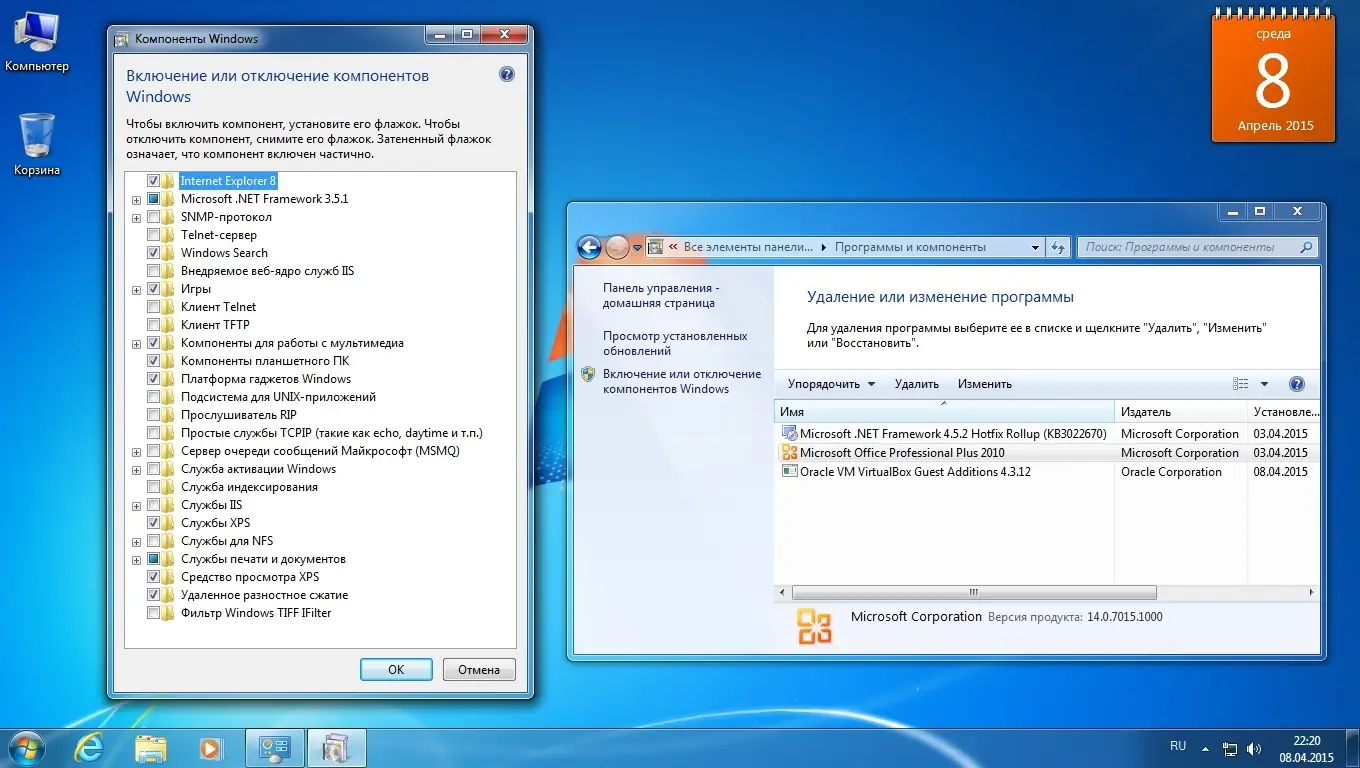Viewport: 1360px width, 768px height.
Task: Open the Computer desktop icon
Action: (x=37, y=40)
